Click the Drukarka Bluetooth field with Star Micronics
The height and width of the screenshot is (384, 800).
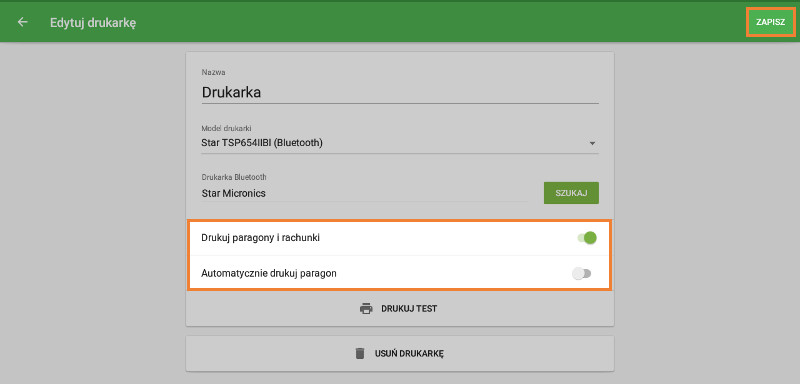click(x=364, y=194)
